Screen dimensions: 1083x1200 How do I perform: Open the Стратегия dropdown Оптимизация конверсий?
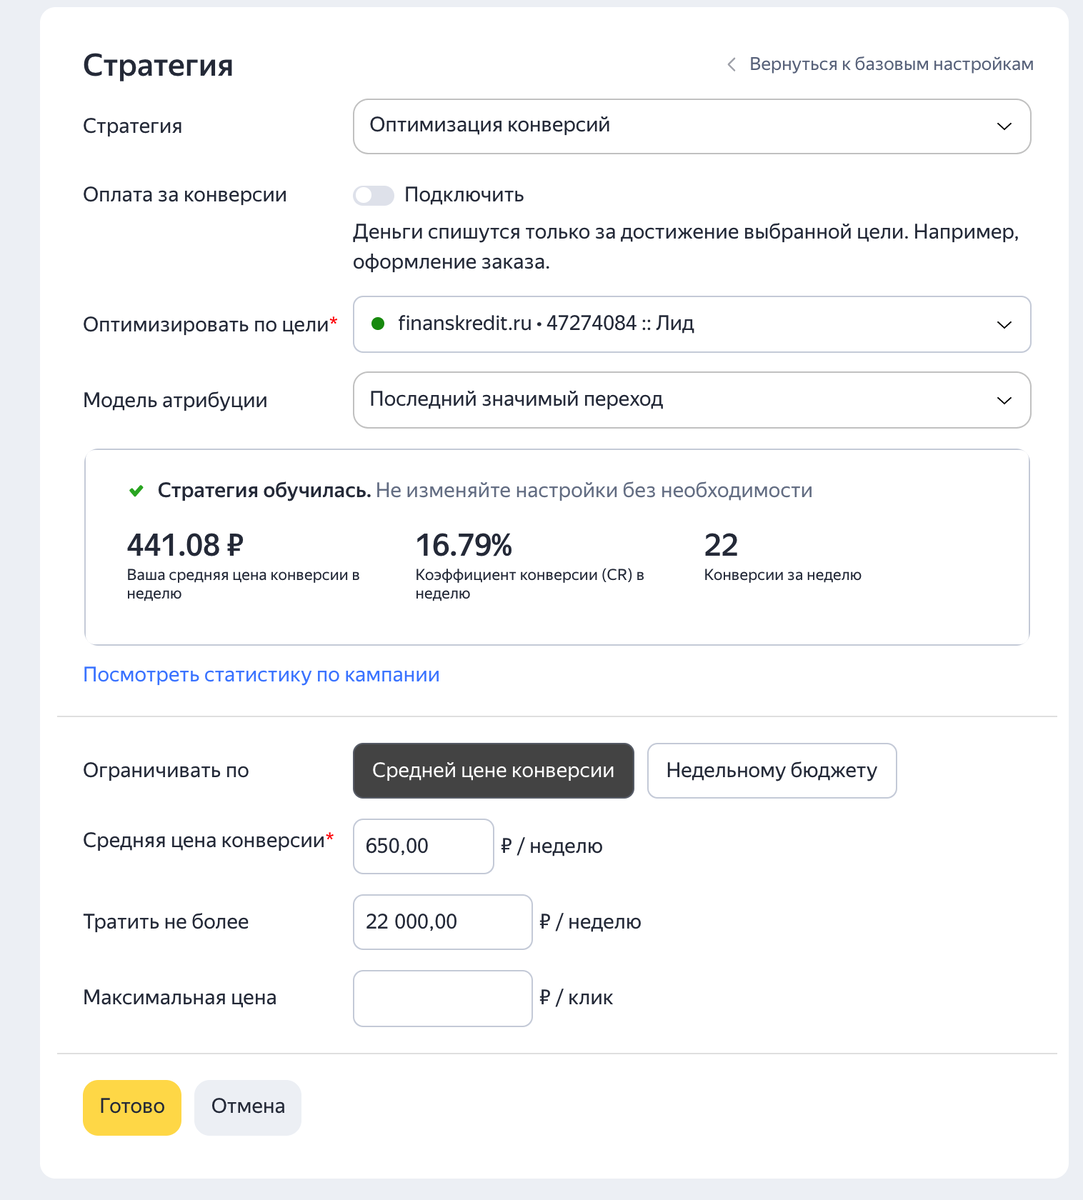692,126
